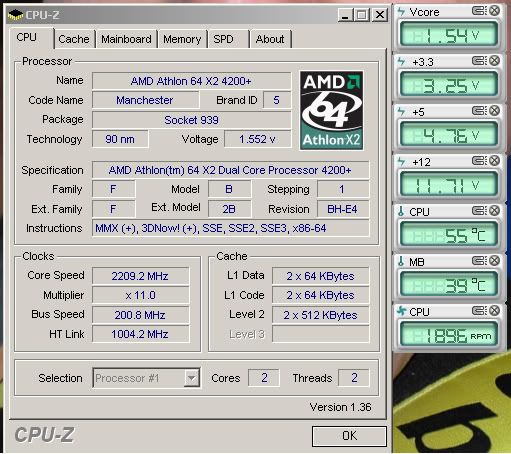This screenshot has height=454, width=511.
Task: Open settings icon on Vcore widget
Action: tap(479, 11)
